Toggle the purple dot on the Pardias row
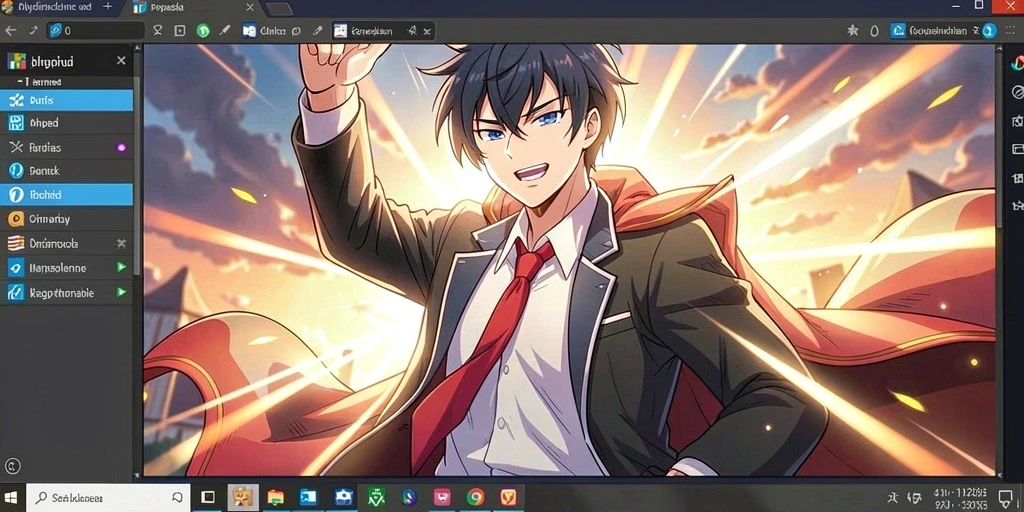The height and width of the screenshot is (512, 1024). click(x=121, y=148)
